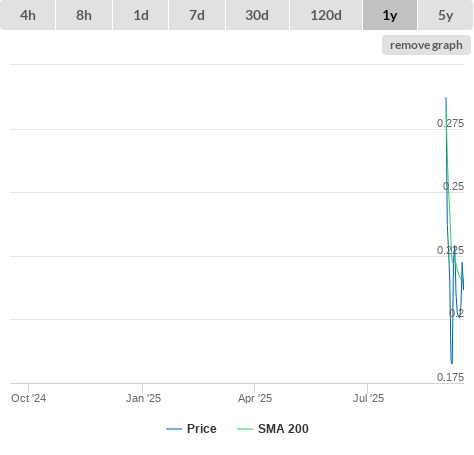The width and height of the screenshot is (474, 455).
Task: Choose the 1d time range tab
Action: (141, 15)
